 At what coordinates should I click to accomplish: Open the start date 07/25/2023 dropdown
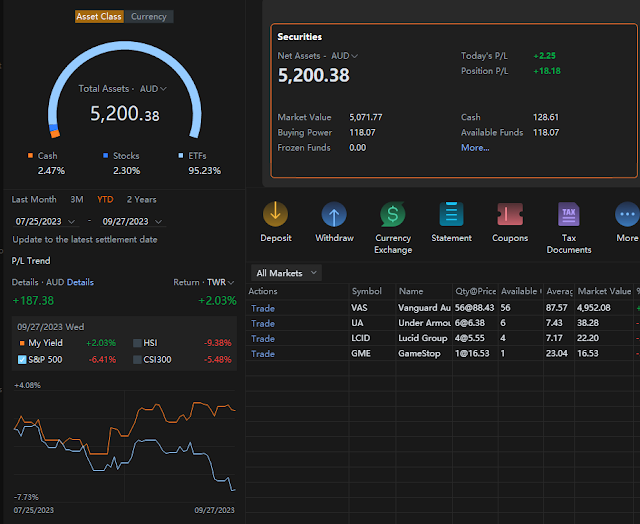pyautogui.click(x=45, y=222)
